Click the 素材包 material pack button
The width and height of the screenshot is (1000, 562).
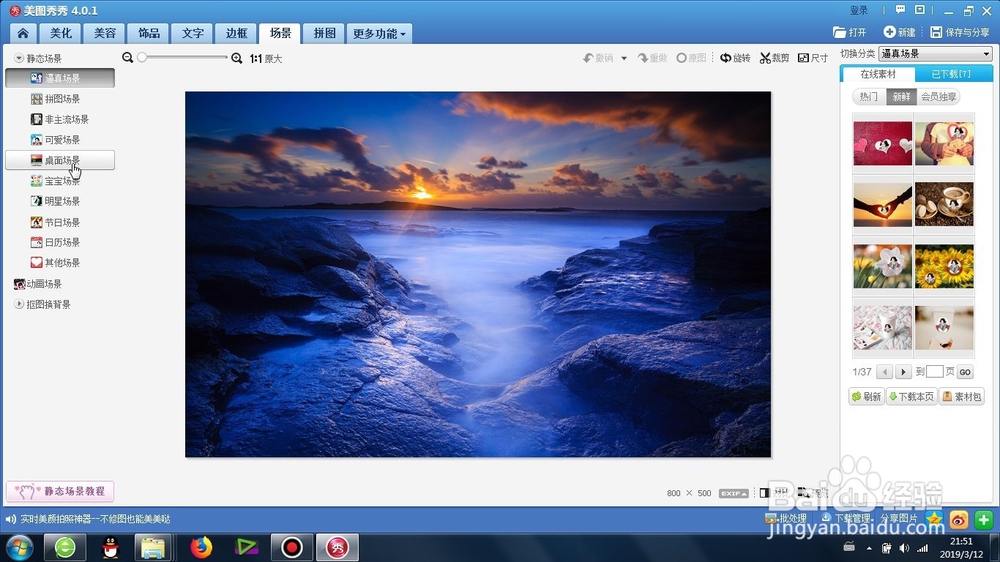click(x=962, y=397)
